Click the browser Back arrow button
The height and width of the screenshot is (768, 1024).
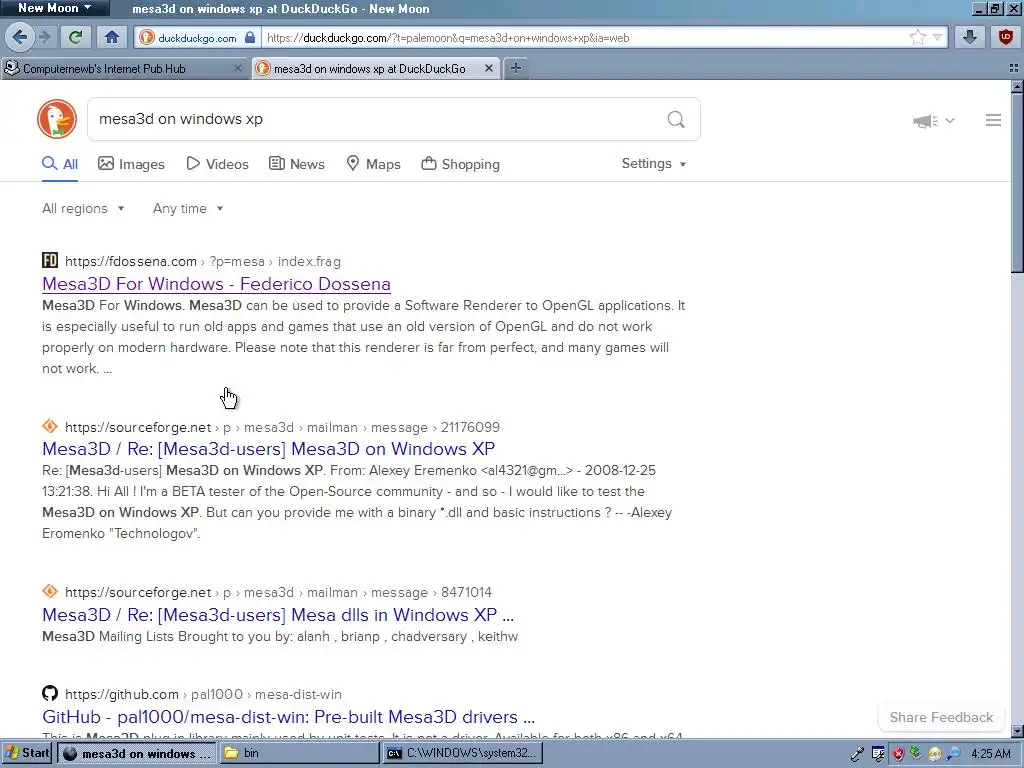(x=20, y=37)
